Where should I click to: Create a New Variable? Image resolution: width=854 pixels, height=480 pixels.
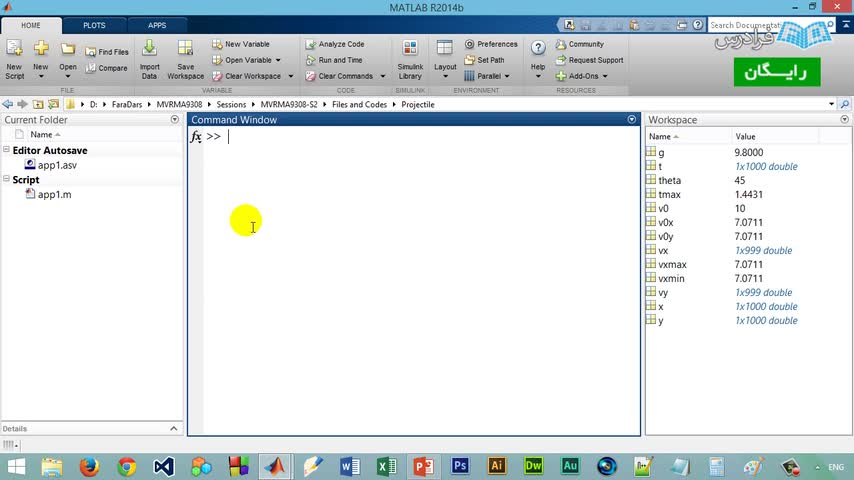pos(241,44)
